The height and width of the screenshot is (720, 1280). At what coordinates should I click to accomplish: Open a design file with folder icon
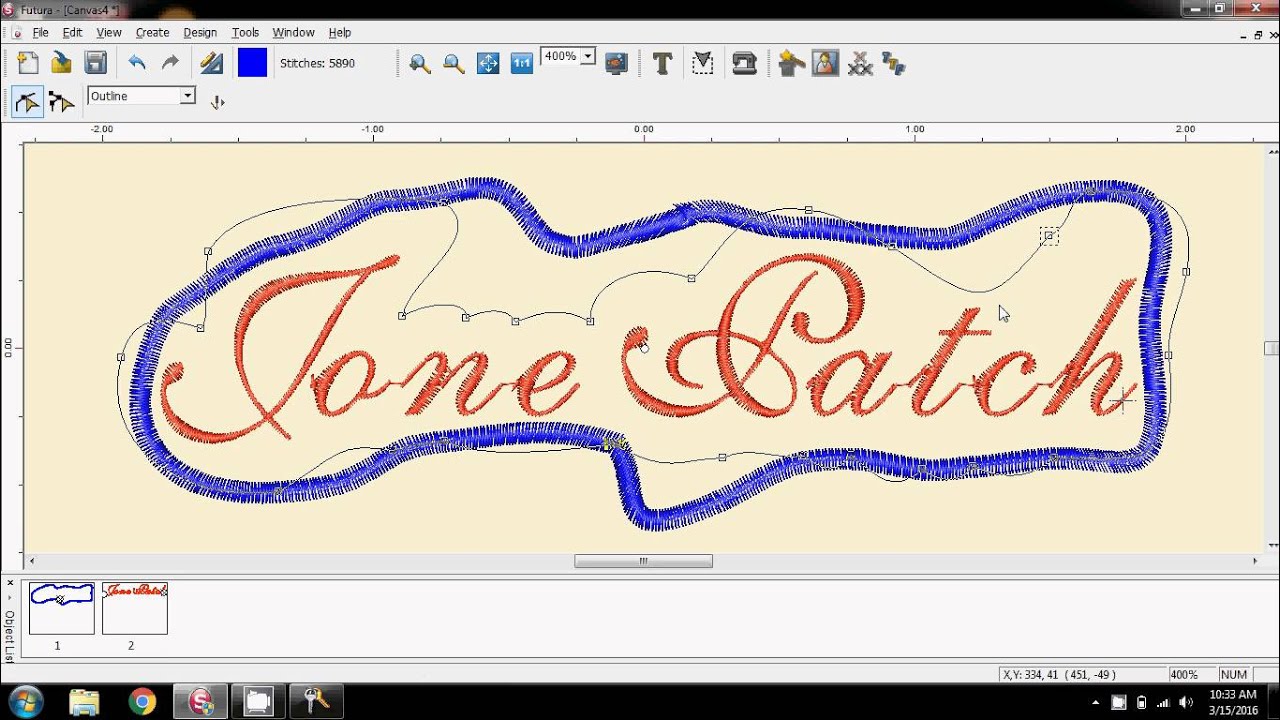62,63
